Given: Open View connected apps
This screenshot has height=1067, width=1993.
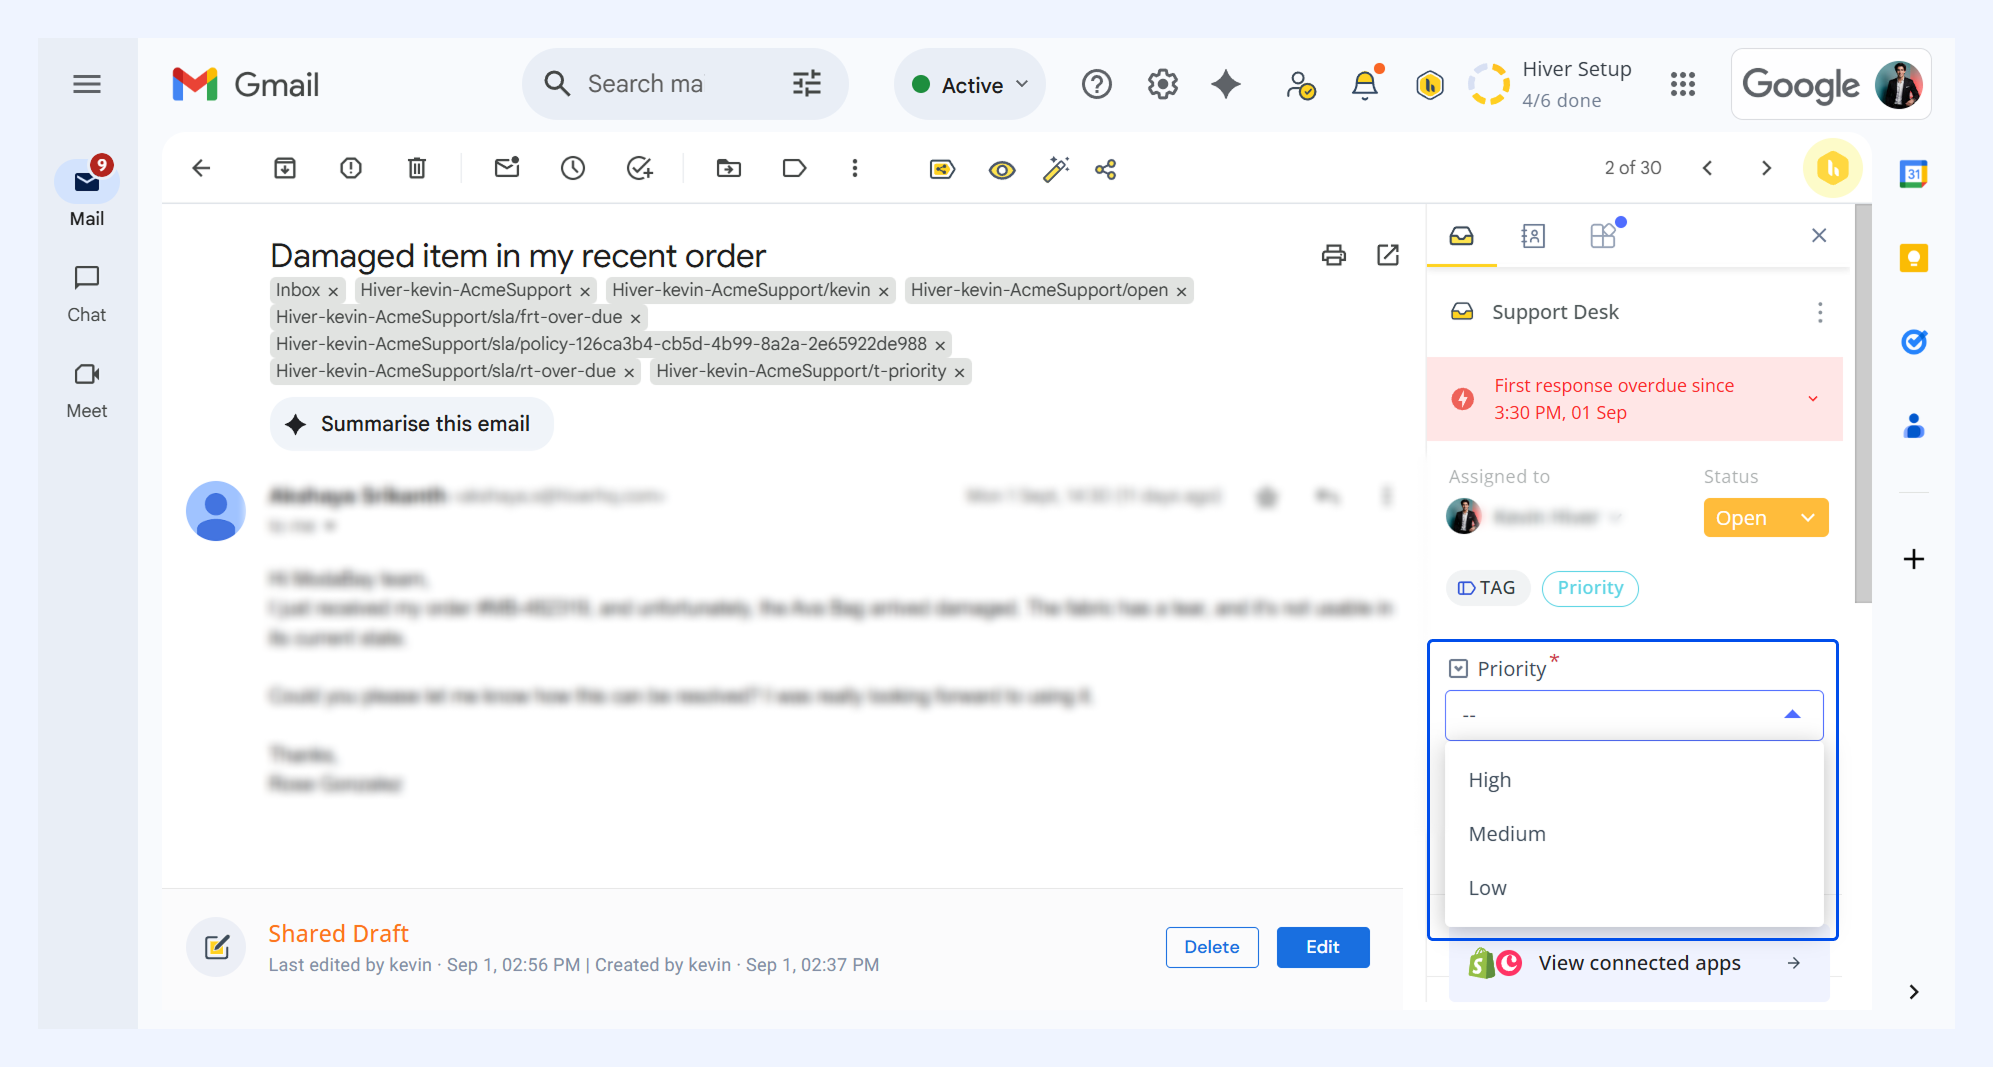Looking at the screenshot, I should (1639, 963).
